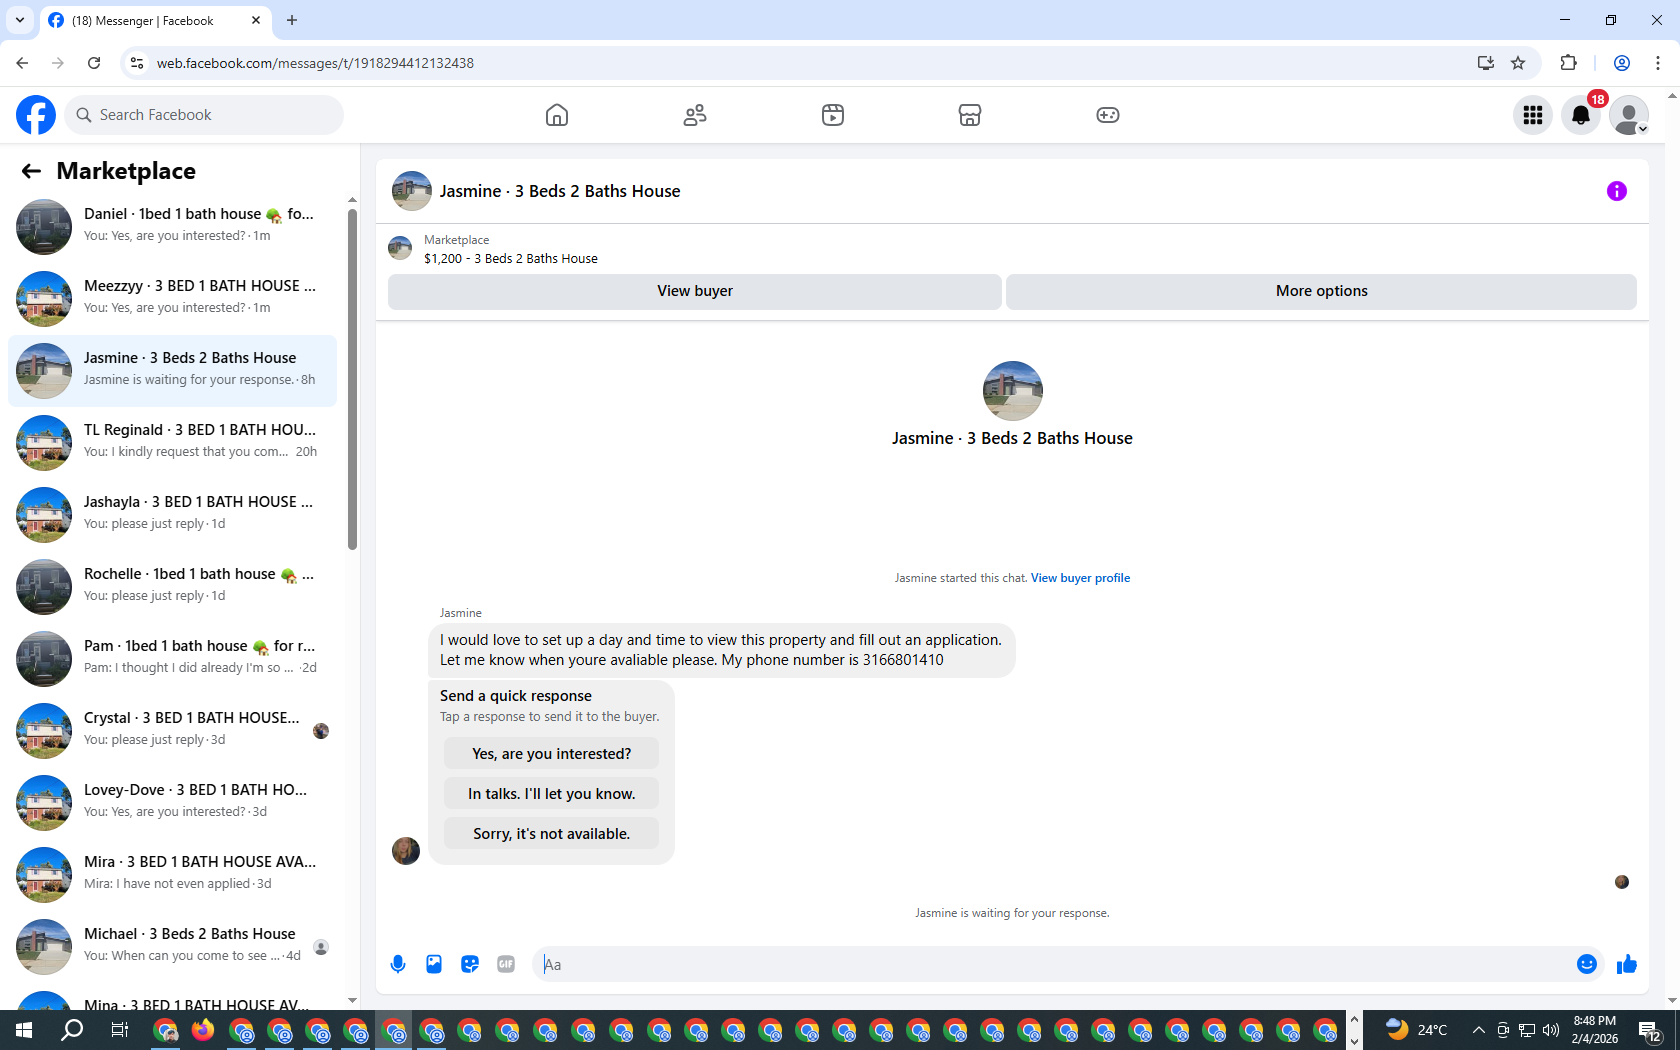Open Crystal's 3 BED 1 BATH HOUSE conversation
Viewport: 1680px width, 1050px height.
tap(172, 731)
